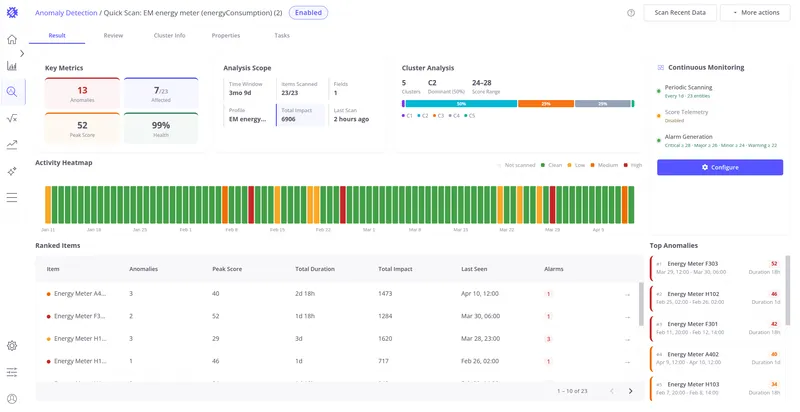800x412 pixels.
Task: Click the 52 Peak Score card
Action: pyautogui.click(x=82, y=128)
